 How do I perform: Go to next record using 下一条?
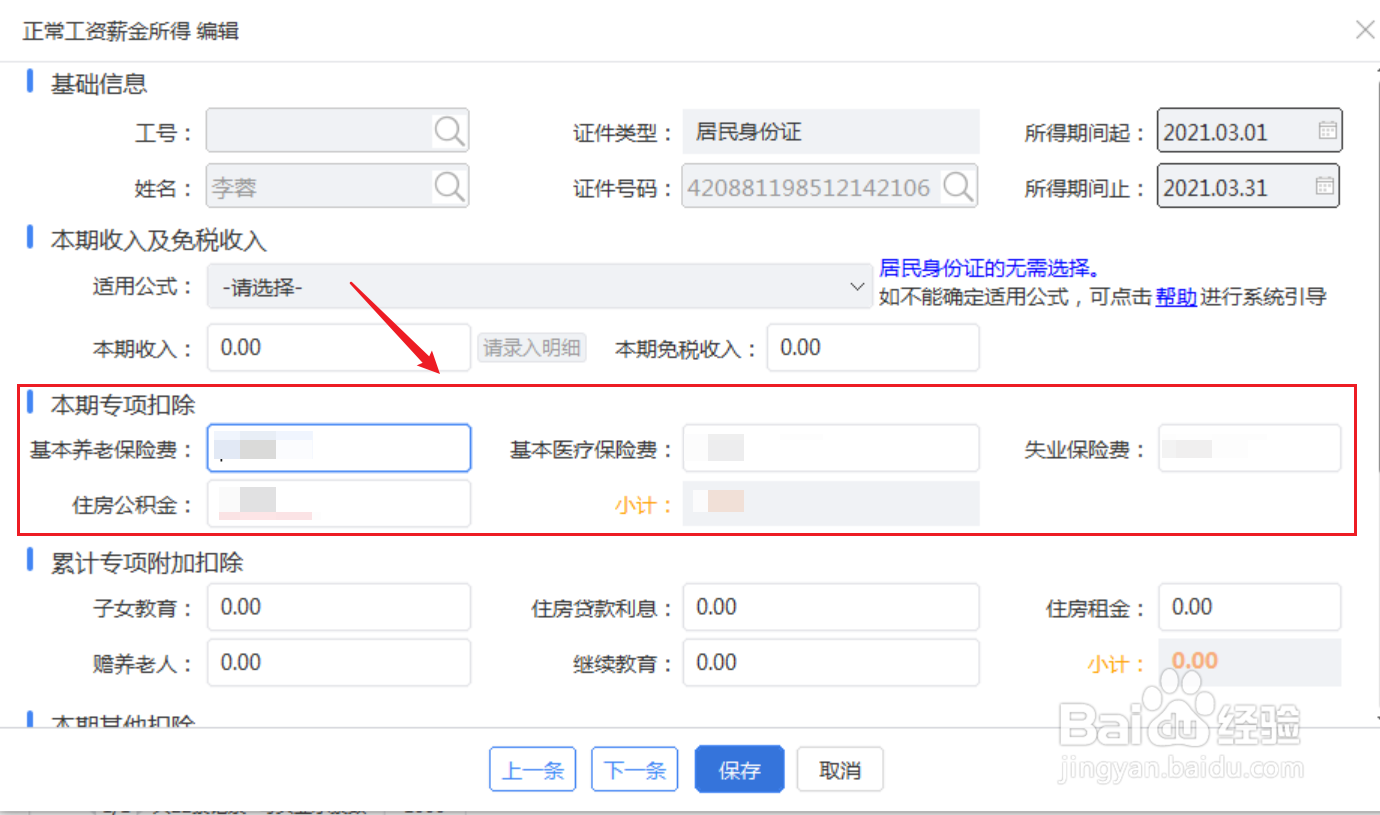634,769
